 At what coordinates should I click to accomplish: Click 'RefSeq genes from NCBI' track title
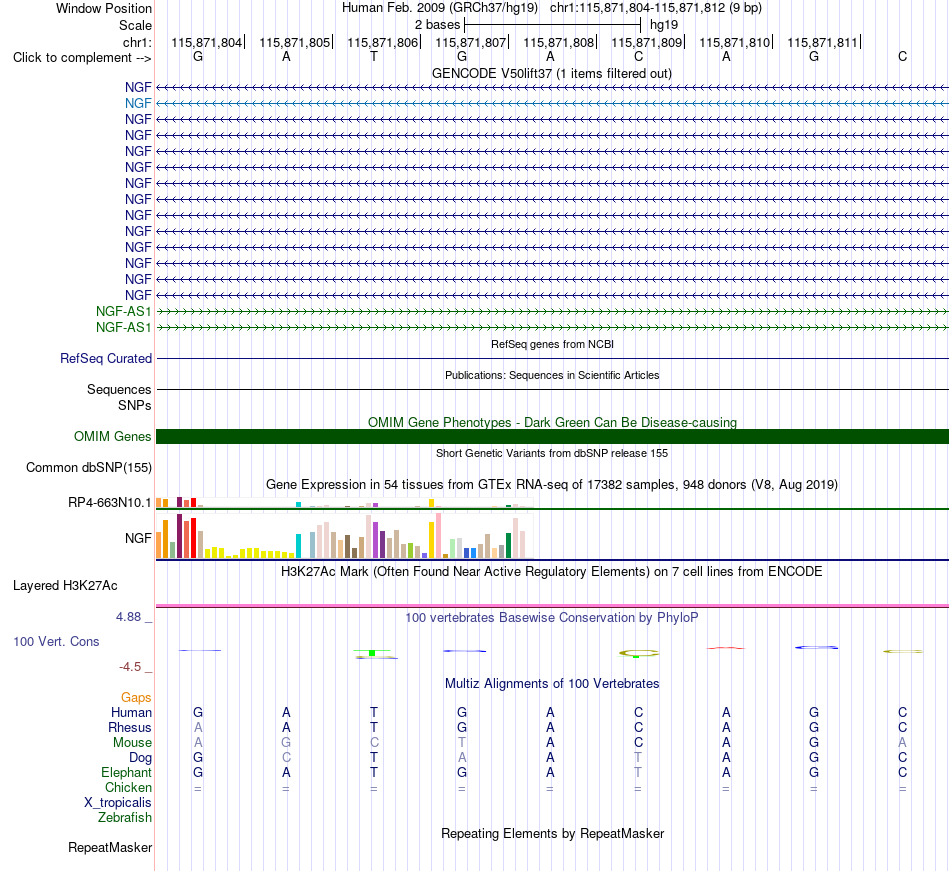click(x=552, y=344)
